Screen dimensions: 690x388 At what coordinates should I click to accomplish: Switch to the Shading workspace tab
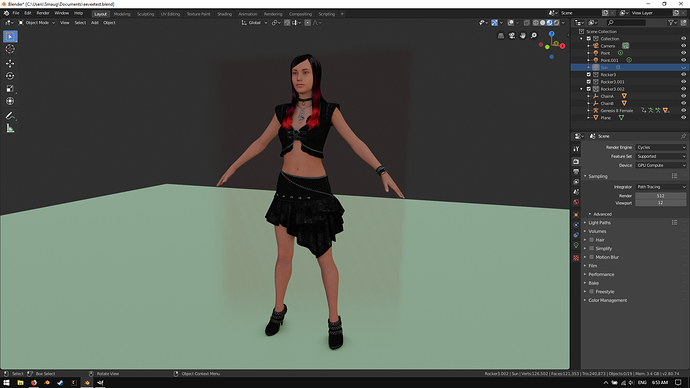pyautogui.click(x=224, y=14)
